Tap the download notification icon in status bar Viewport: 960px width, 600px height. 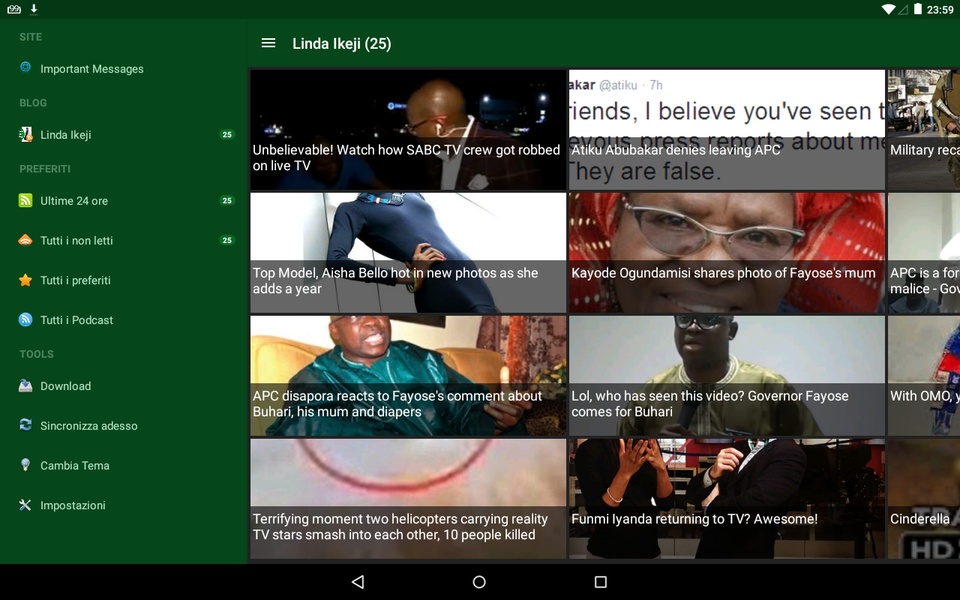[x=34, y=9]
